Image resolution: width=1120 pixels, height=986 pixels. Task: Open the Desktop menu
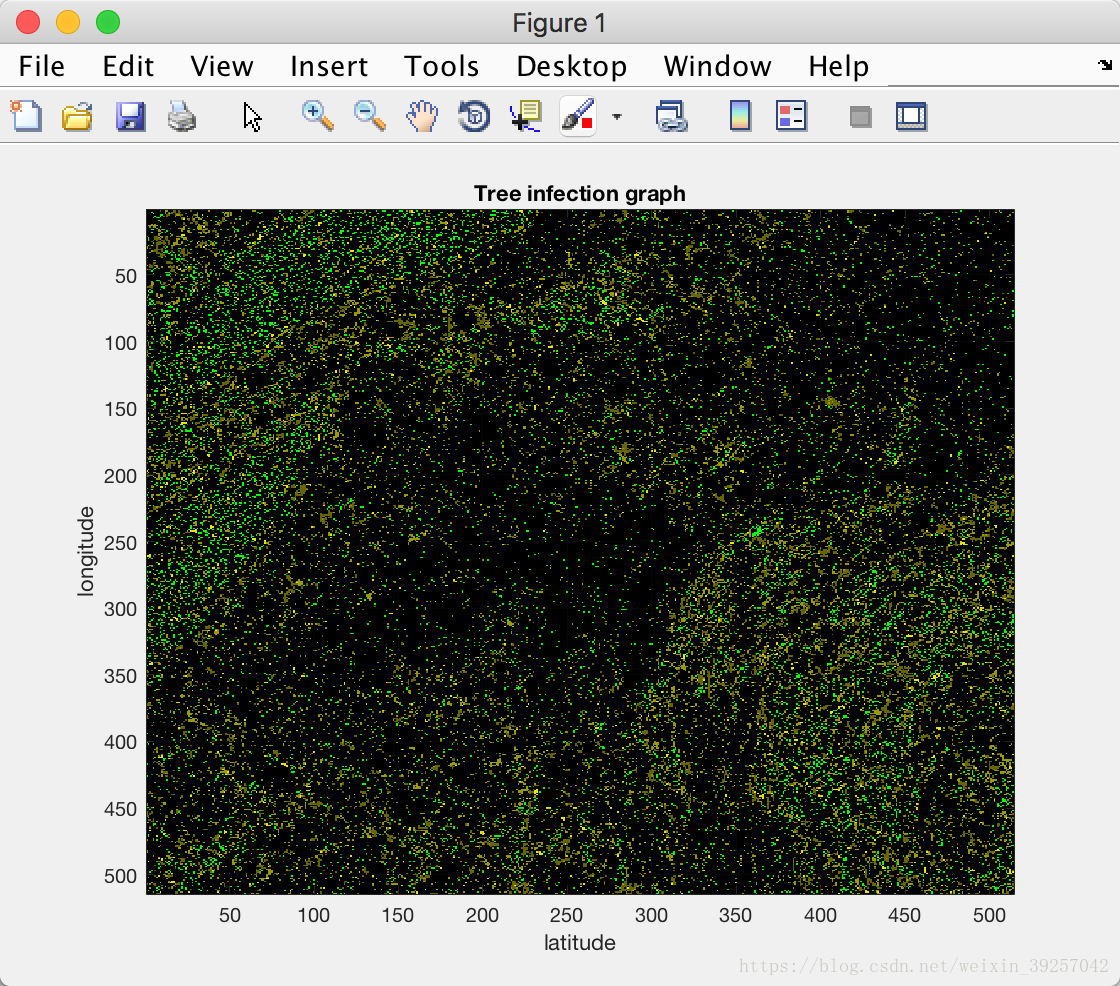click(571, 66)
